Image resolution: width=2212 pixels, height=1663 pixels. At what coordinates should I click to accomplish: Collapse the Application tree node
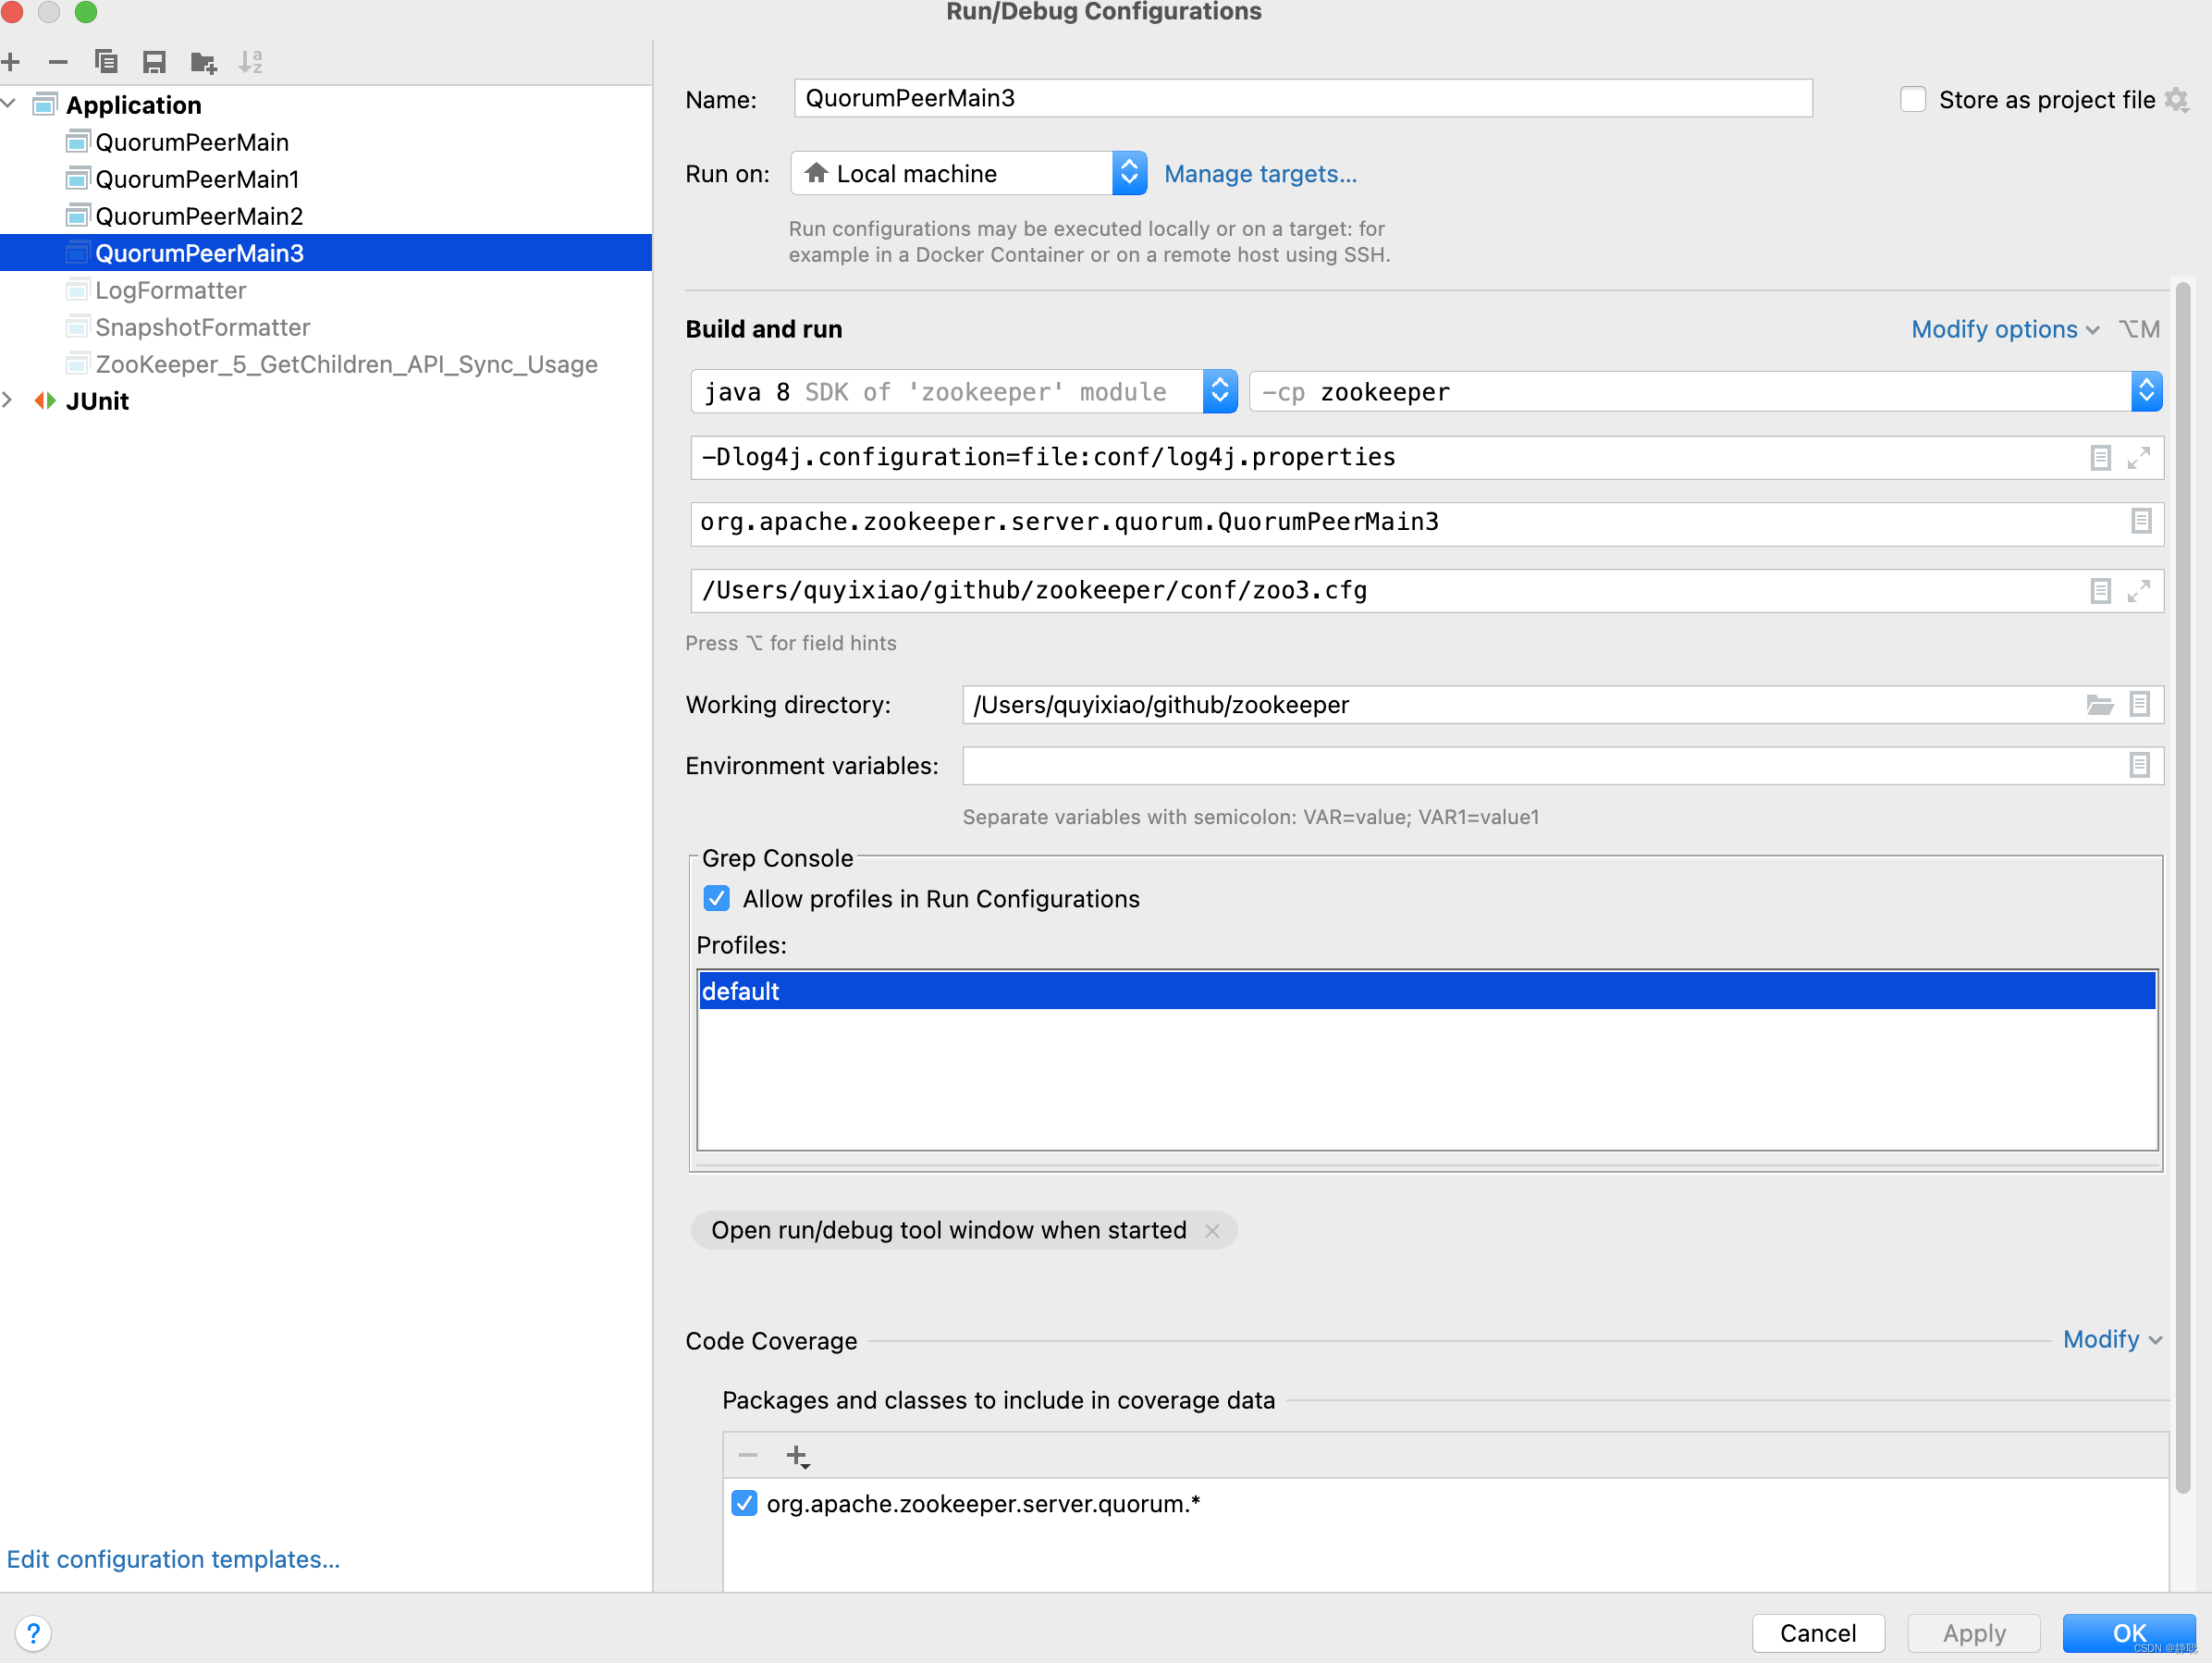coord(9,104)
